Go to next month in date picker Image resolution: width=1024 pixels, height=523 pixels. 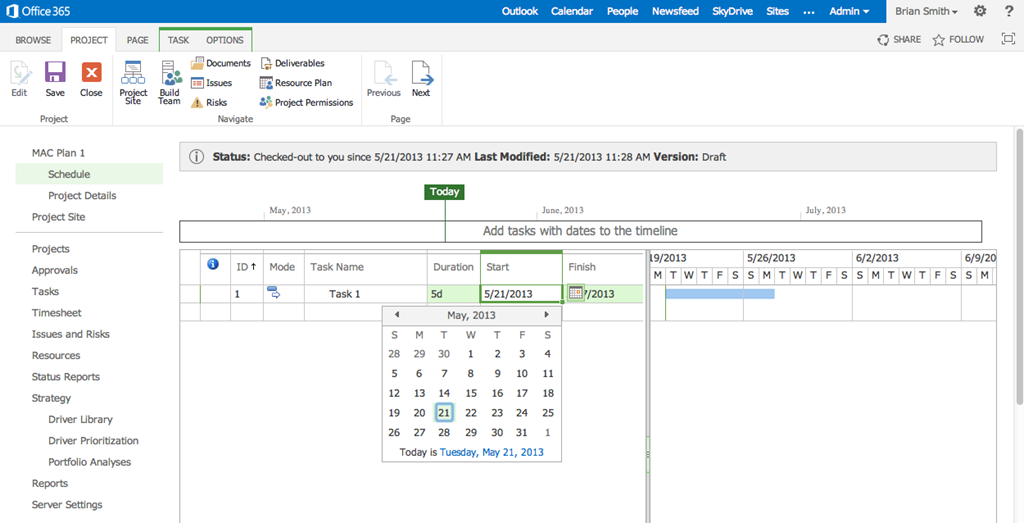[x=546, y=315]
